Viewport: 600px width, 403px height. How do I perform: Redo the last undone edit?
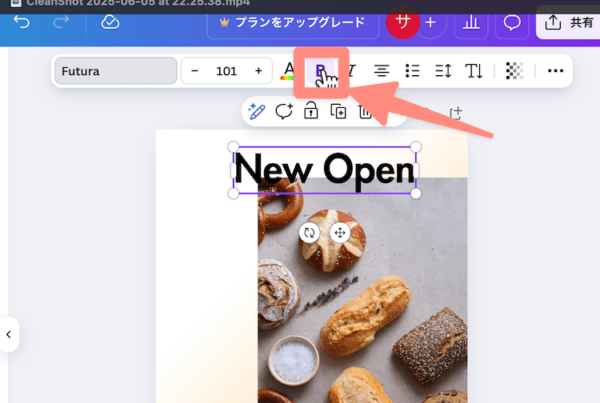click(61, 22)
